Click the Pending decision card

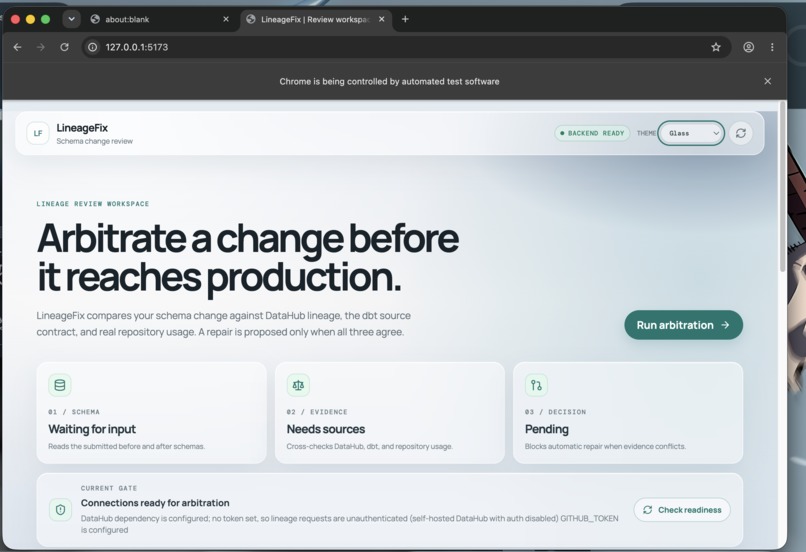(628, 413)
